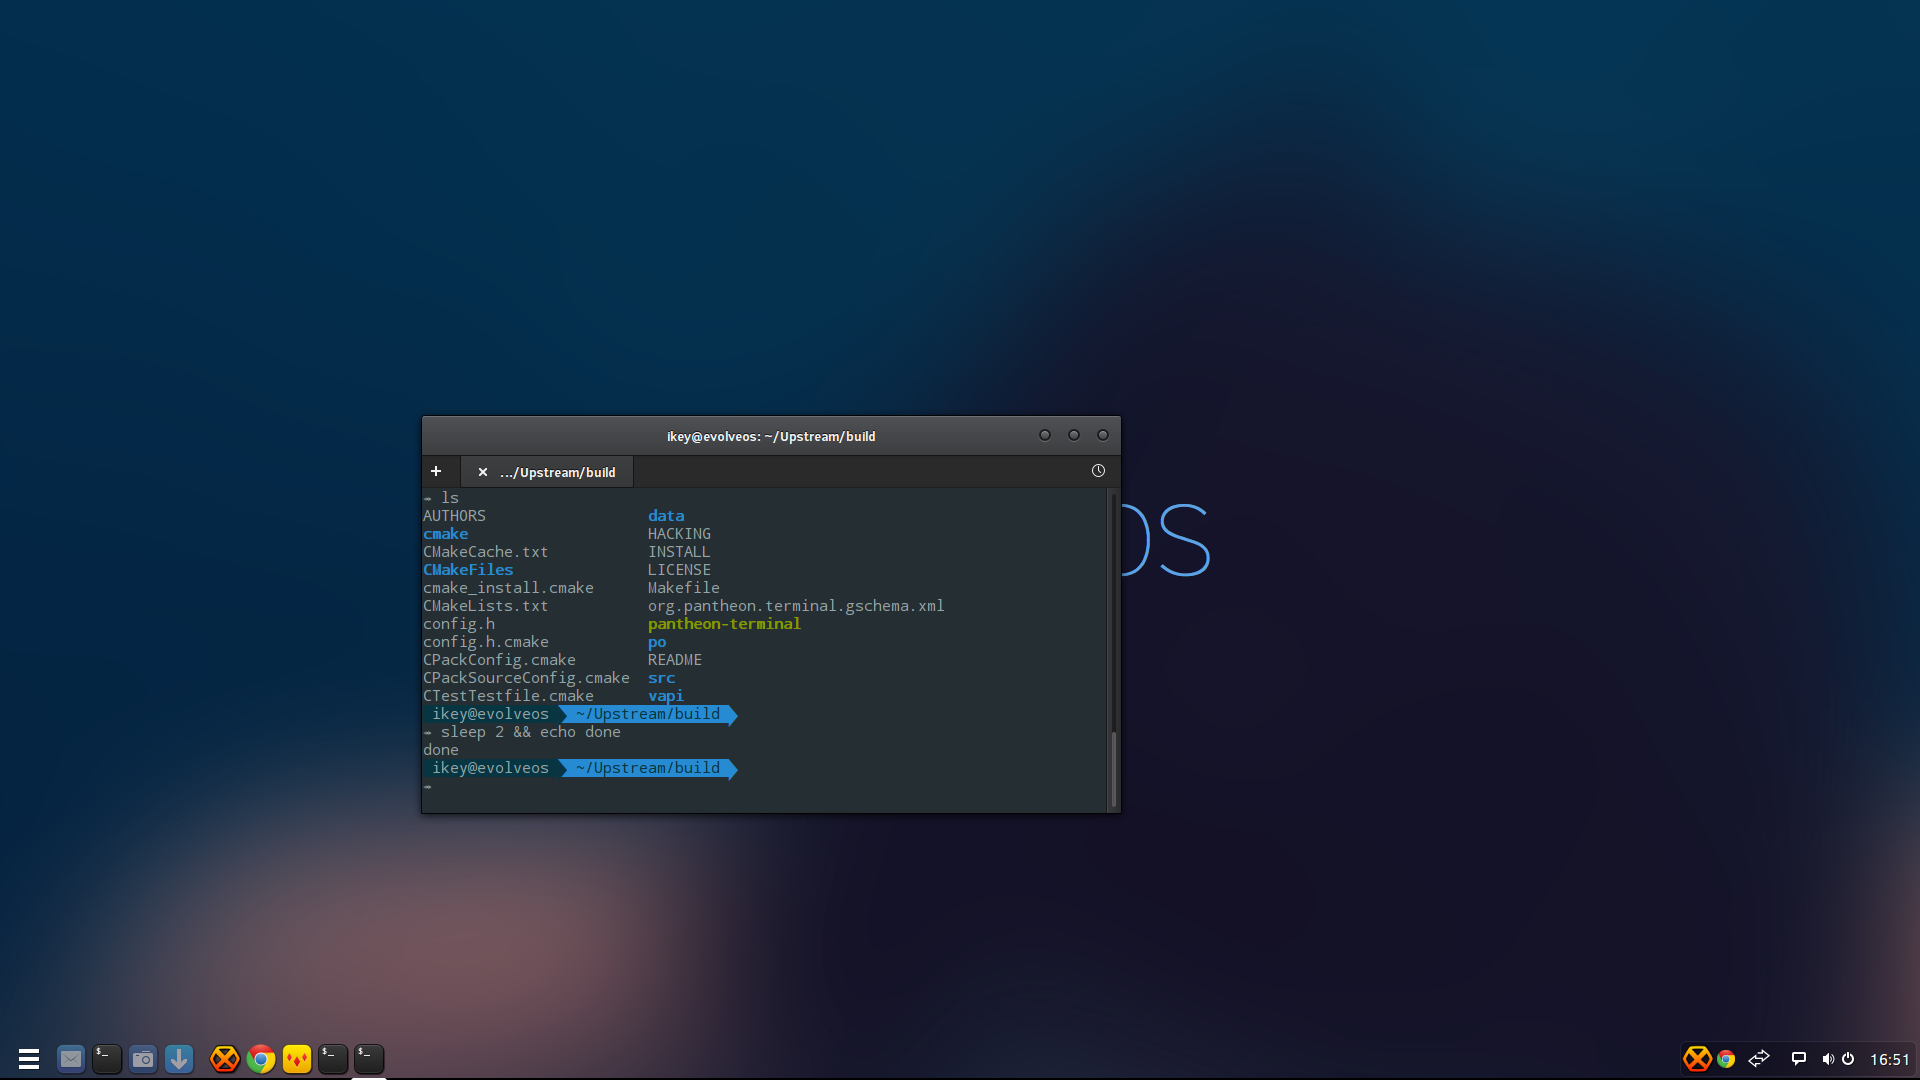The image size is (1920, 1080).
Task: Click CMakeCache.txt in the listing
Action: 485,552
